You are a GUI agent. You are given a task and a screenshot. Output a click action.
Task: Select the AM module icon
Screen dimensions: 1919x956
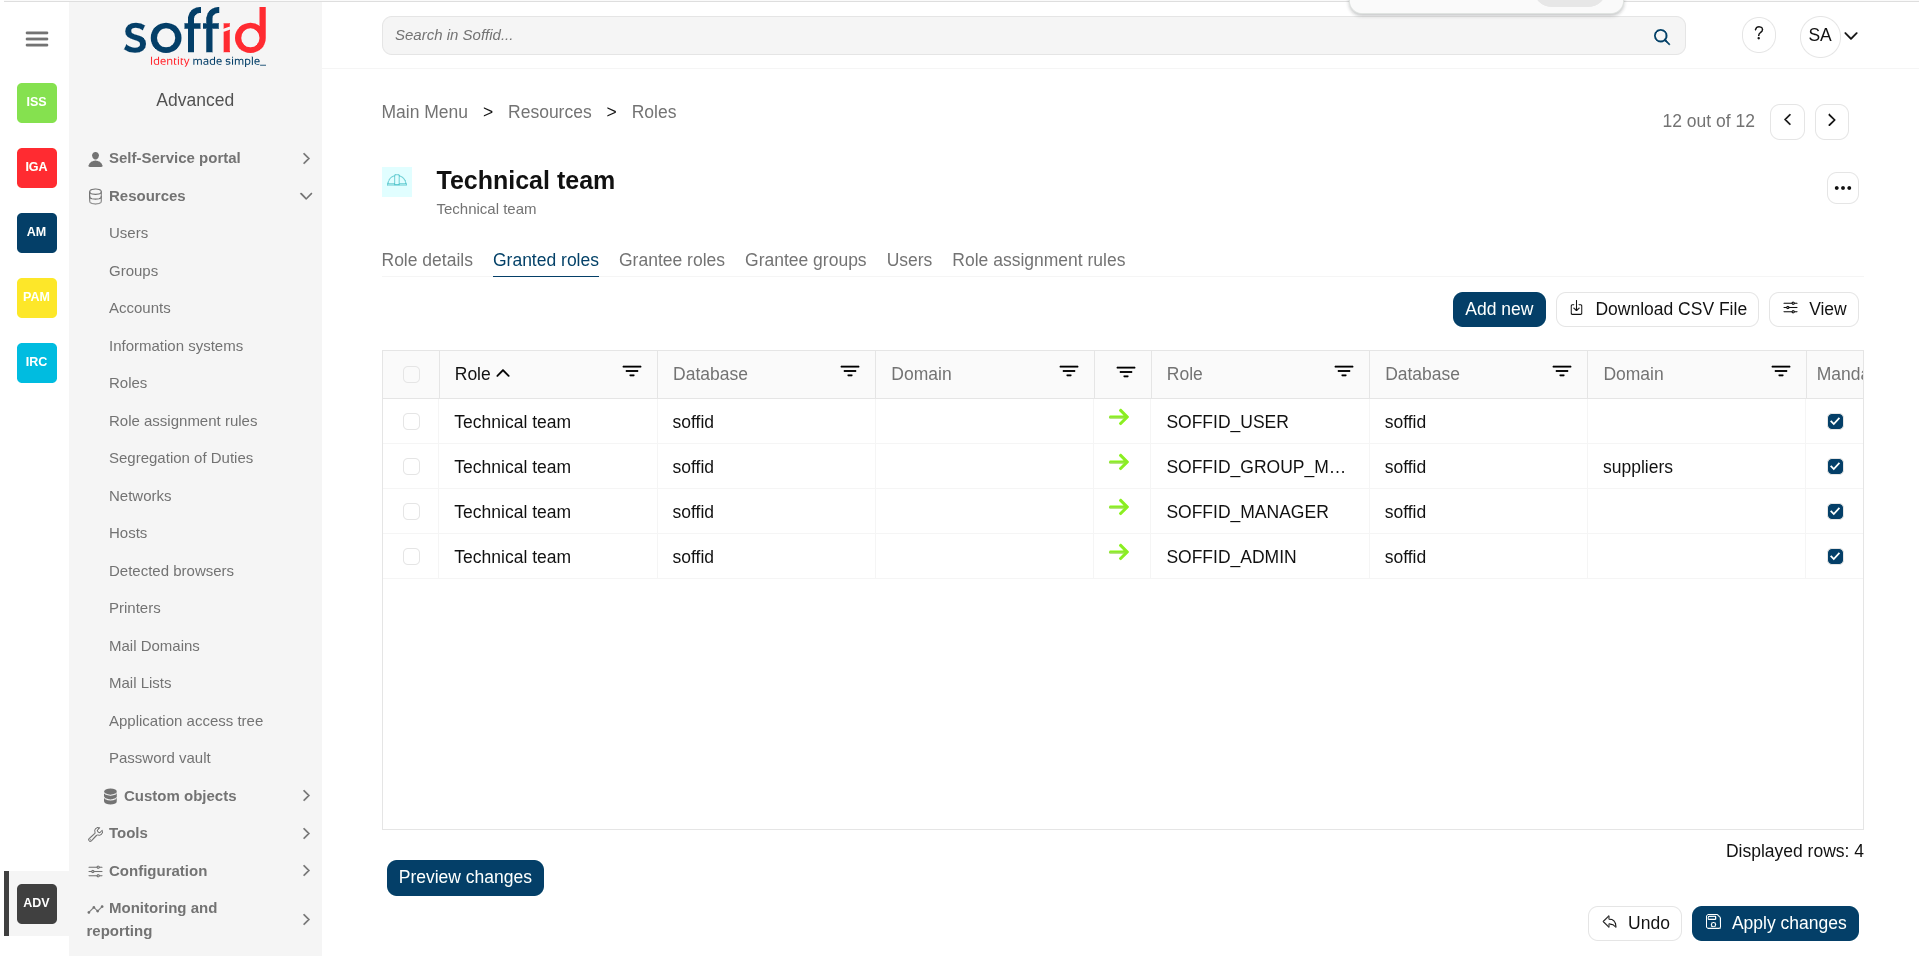click(x=37, y=232)
